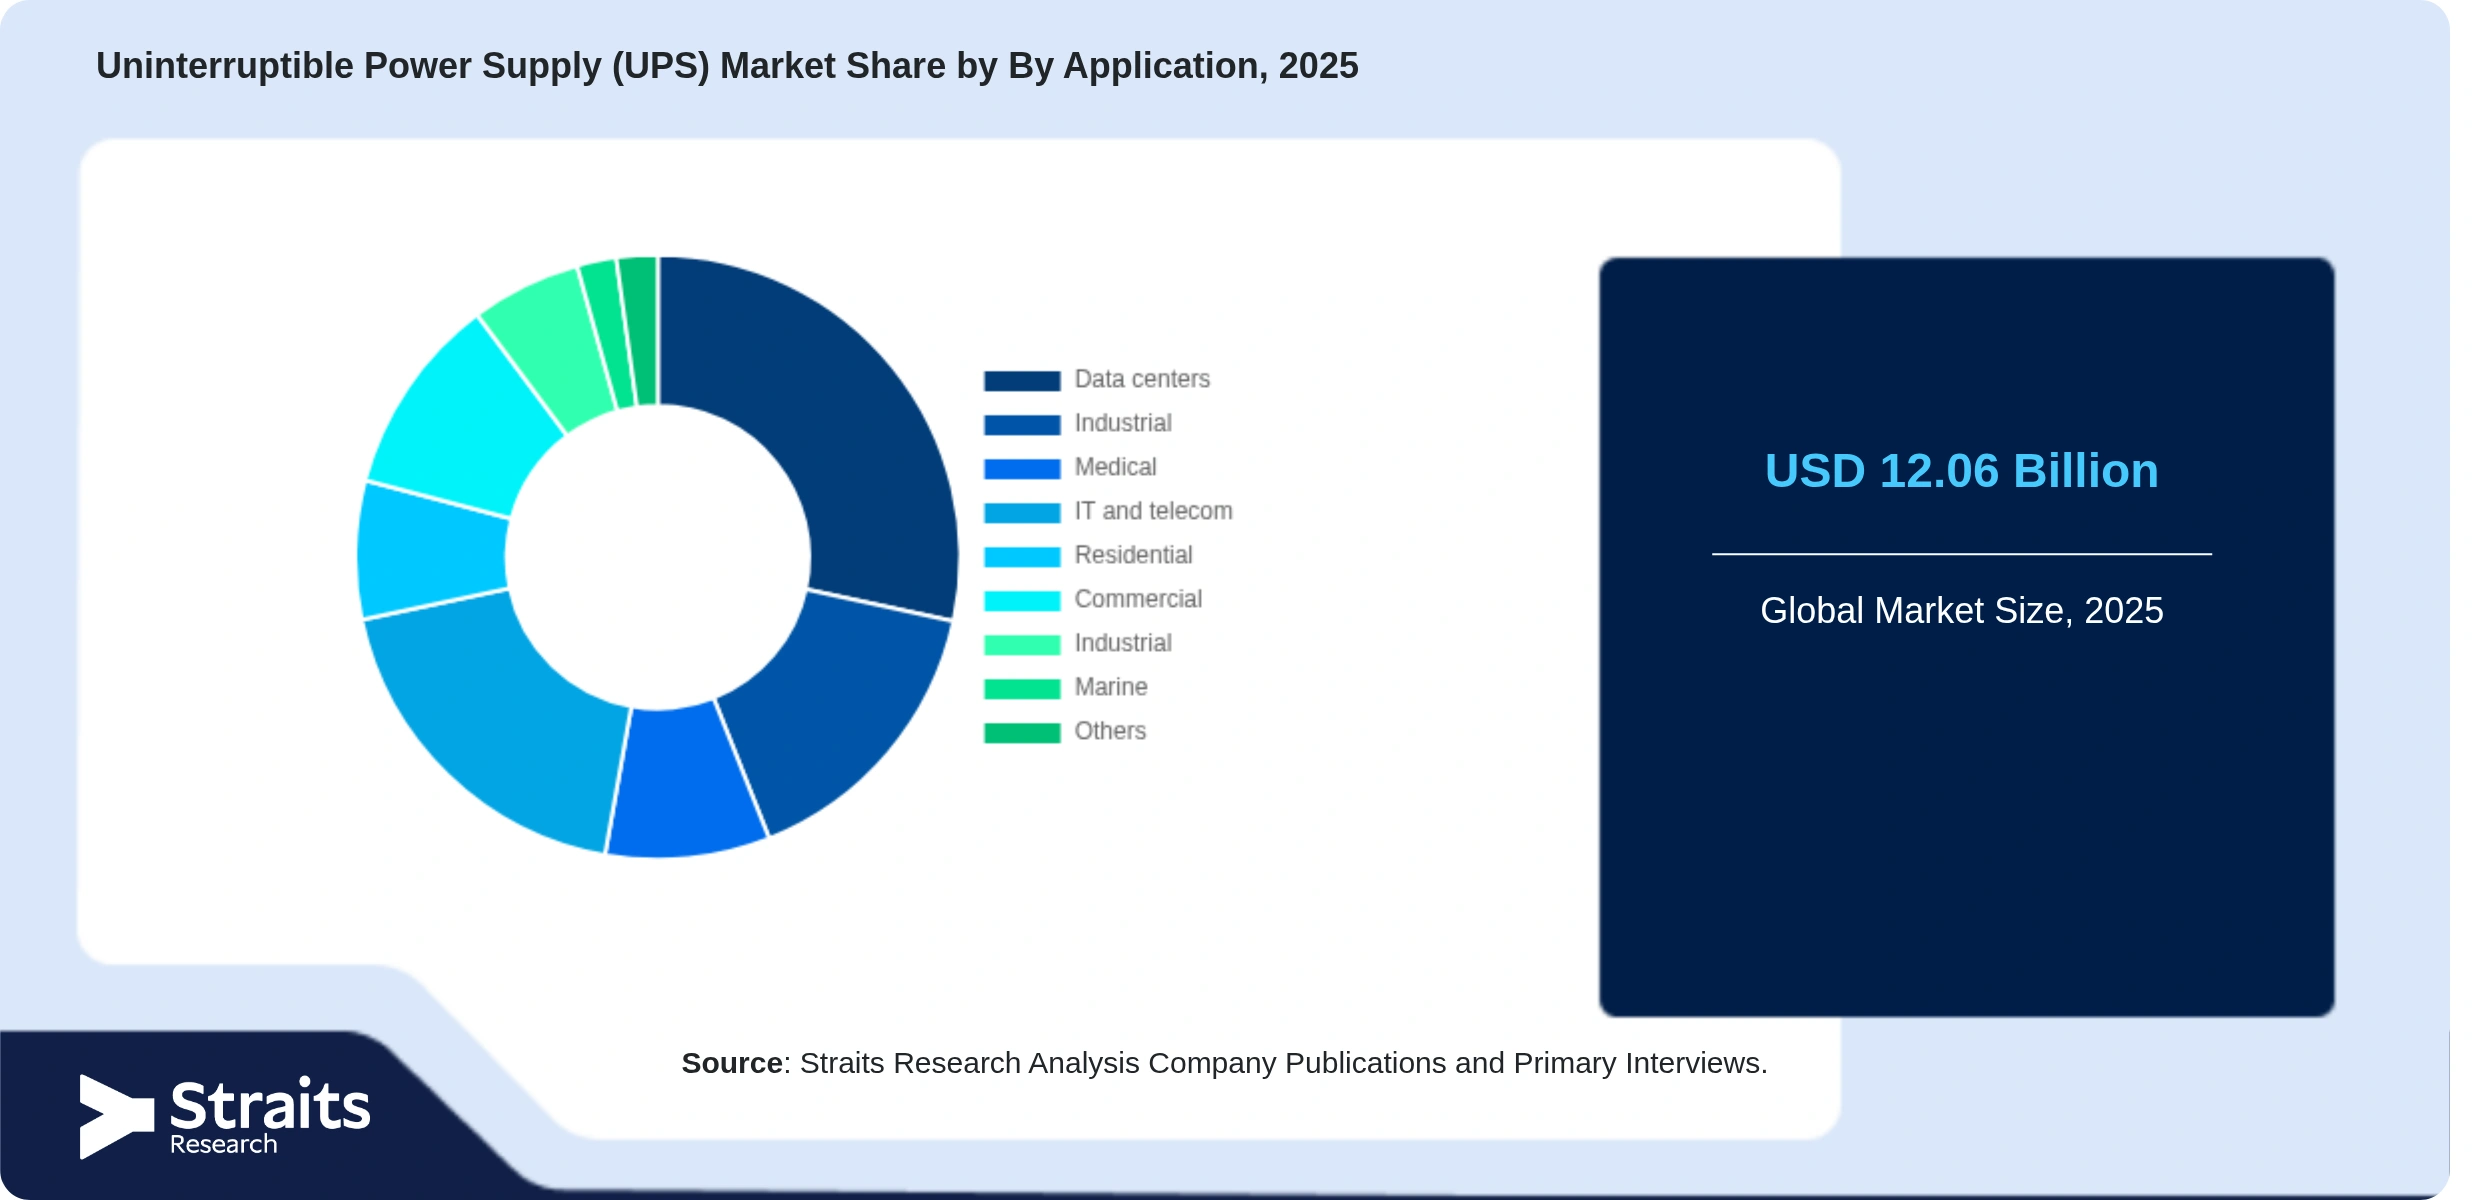Select the 'Commercial' legend label
This screenshot has width=2480, height=1200.
(1138, 599)
